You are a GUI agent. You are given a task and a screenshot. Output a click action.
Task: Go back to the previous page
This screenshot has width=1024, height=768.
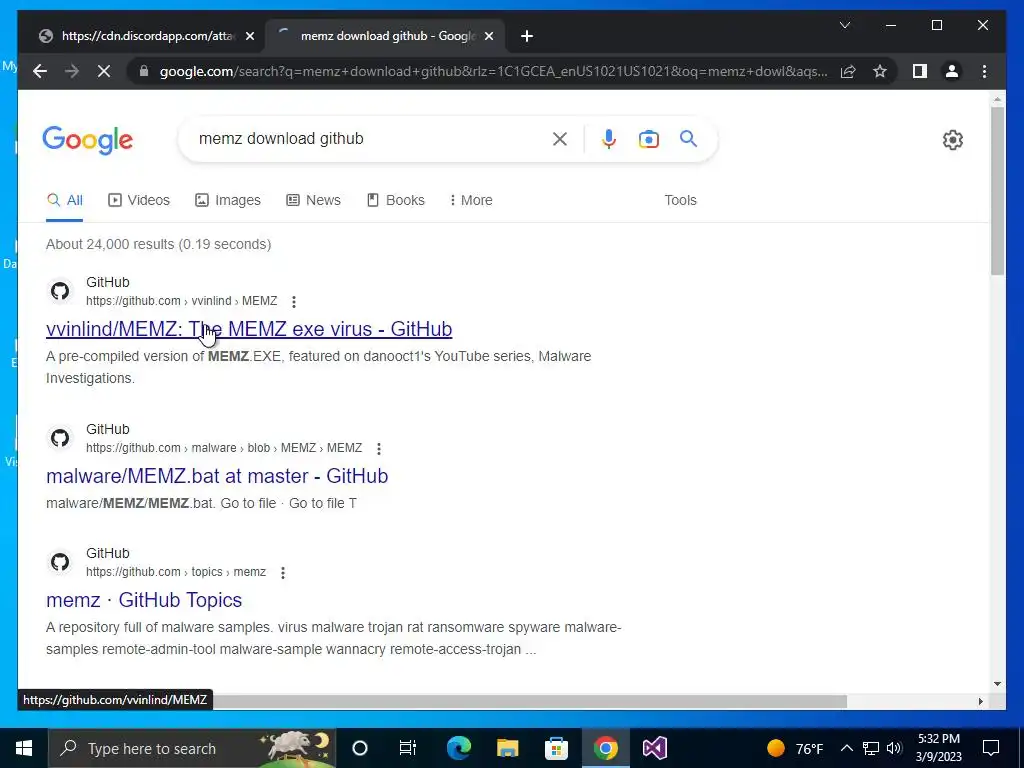(40, 71)
